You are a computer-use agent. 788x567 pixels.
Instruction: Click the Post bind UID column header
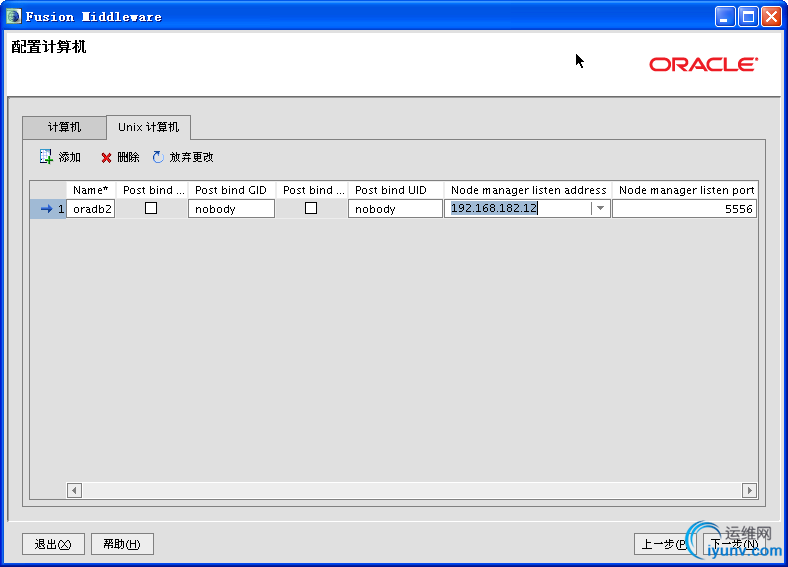click(x=395, y=190)
